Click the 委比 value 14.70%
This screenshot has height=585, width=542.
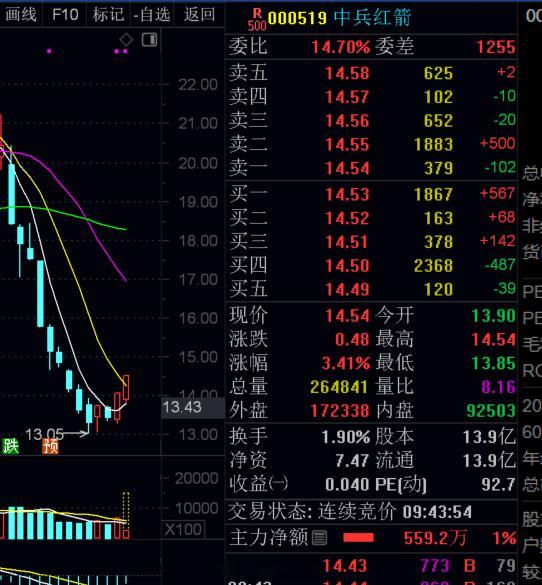[x=341, y=47]
